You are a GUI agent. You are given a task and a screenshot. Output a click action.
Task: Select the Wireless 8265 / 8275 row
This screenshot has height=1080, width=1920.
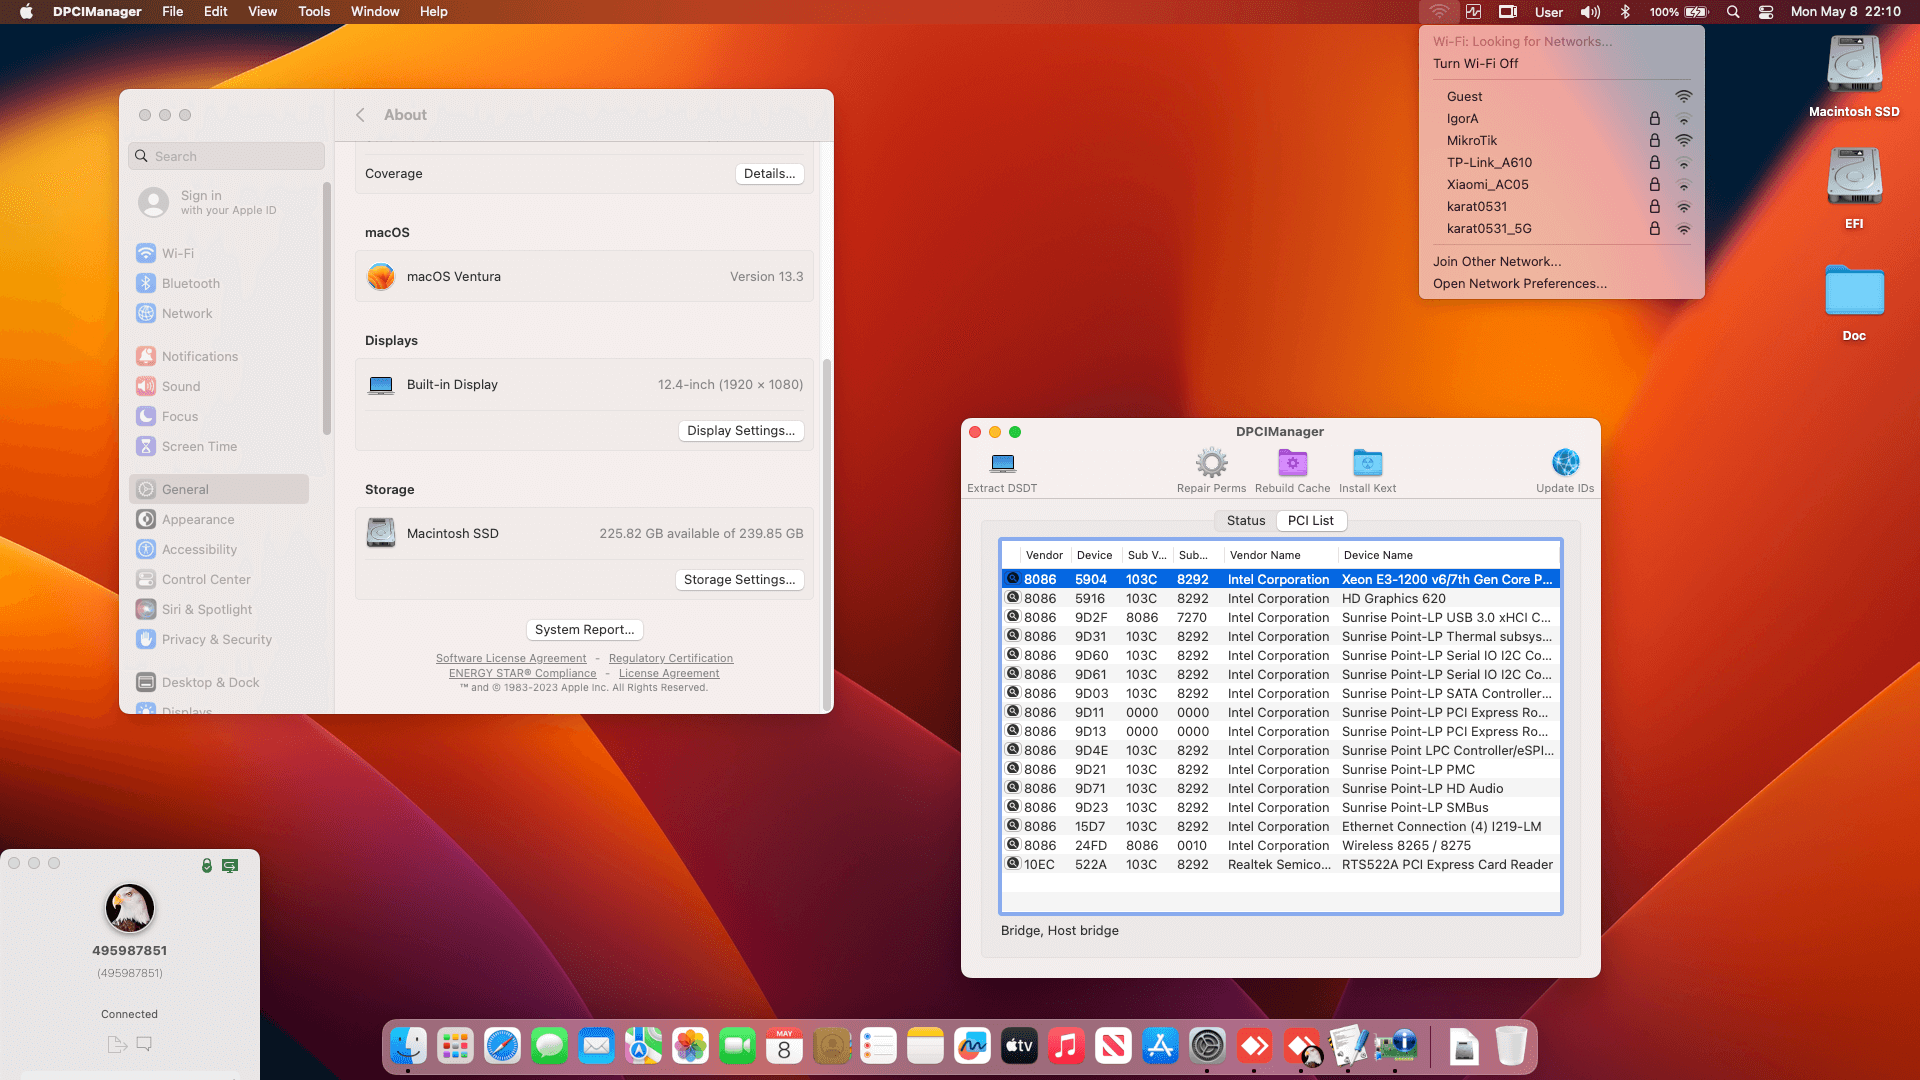(x=1281, y=846)
